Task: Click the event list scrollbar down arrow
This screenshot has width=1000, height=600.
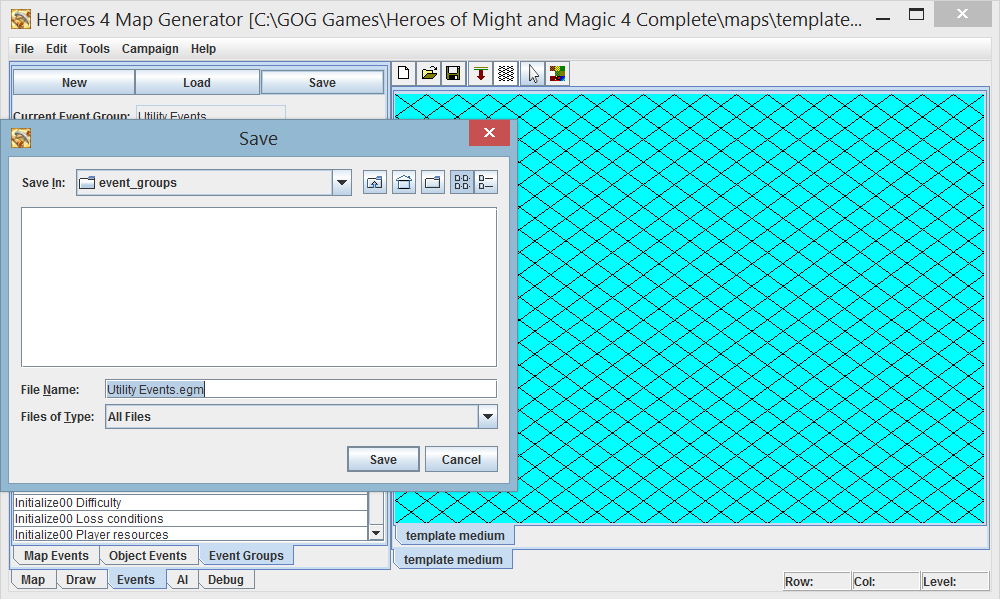Action: click(376, 533)
